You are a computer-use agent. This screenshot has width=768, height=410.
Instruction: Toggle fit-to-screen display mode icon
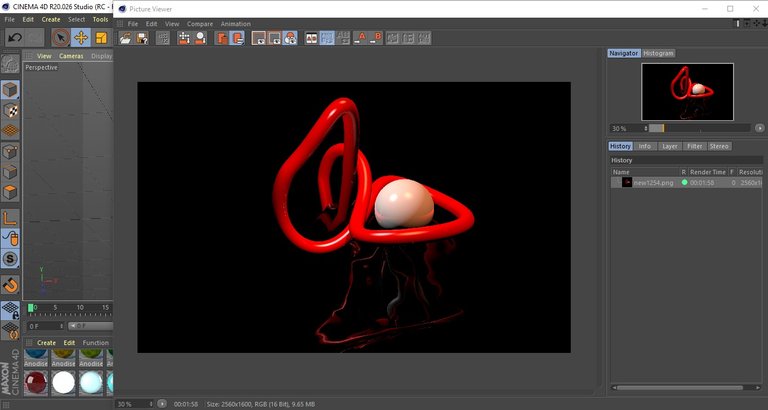click(258, 38)
